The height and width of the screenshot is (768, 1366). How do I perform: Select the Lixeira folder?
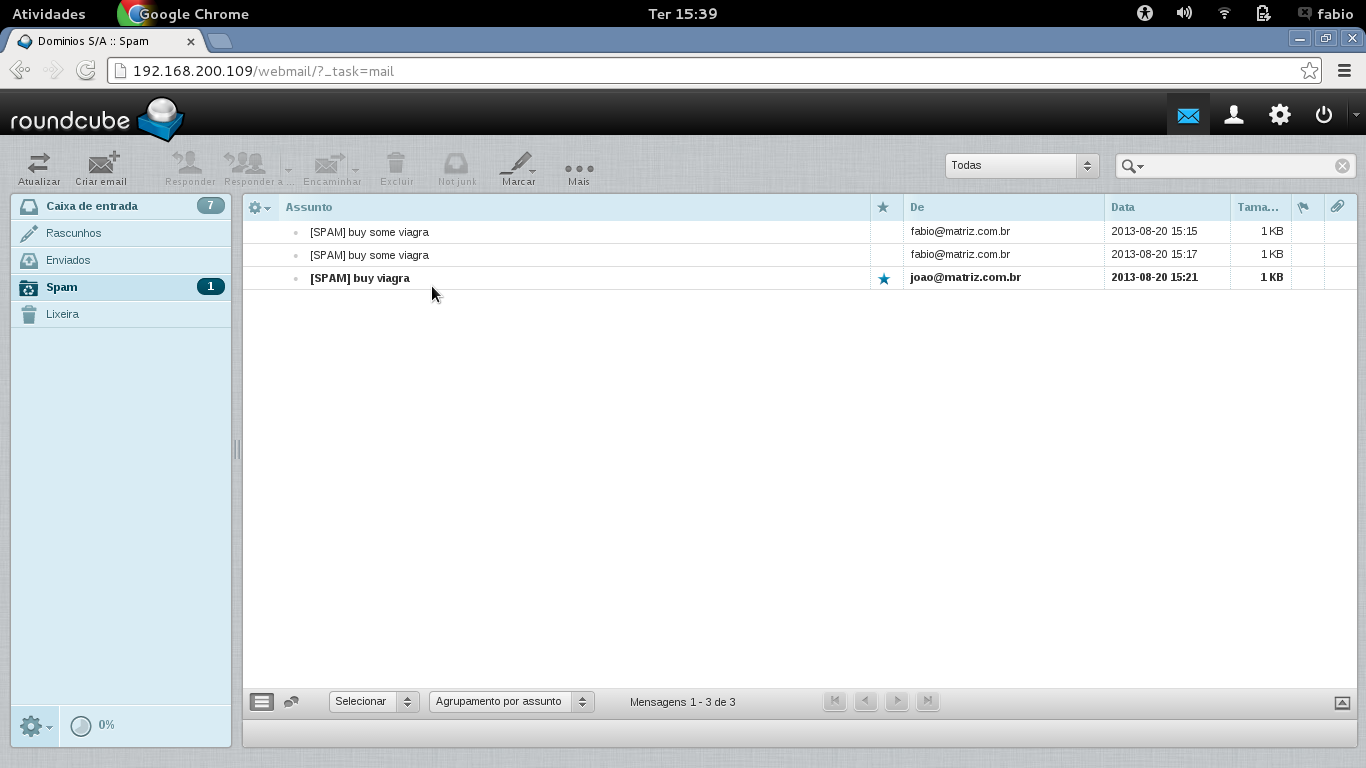click(62, 314)
